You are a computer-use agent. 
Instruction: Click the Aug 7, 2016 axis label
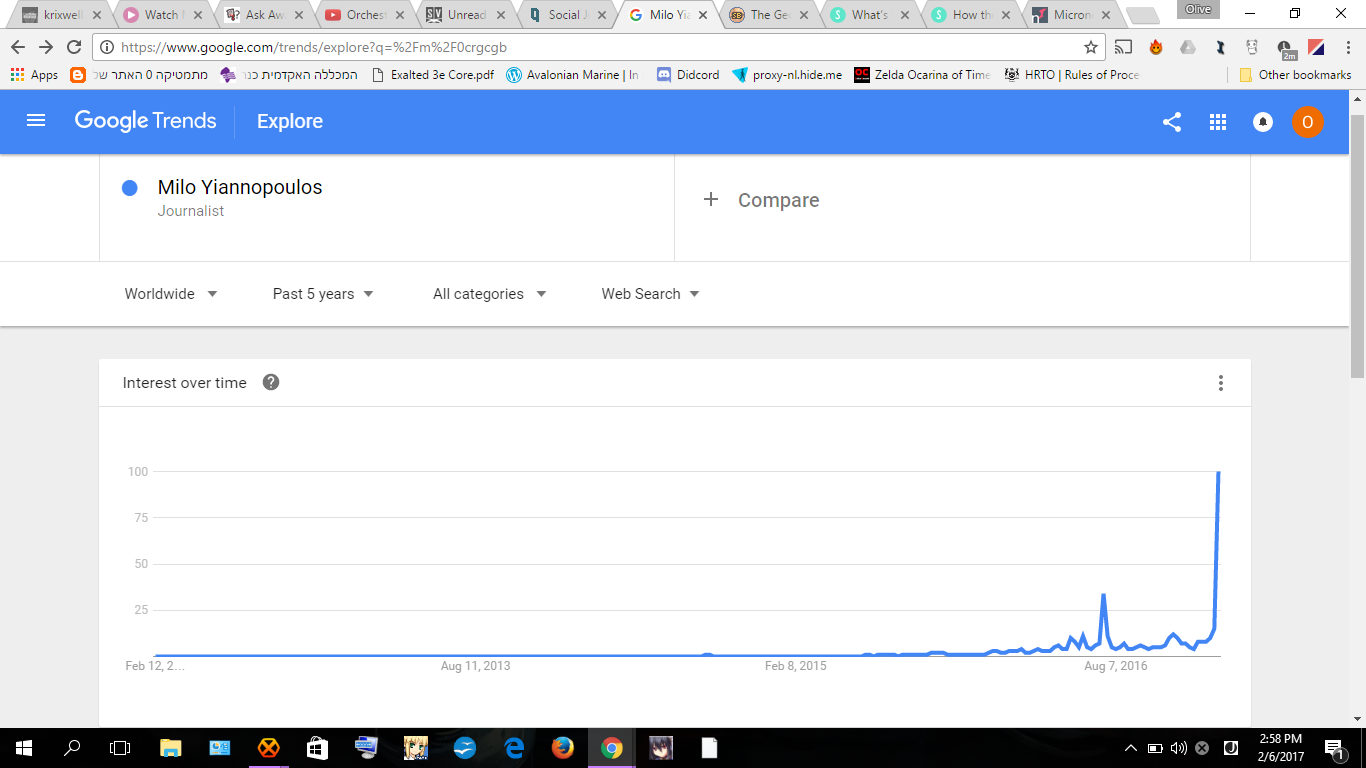coord(1116,666)
